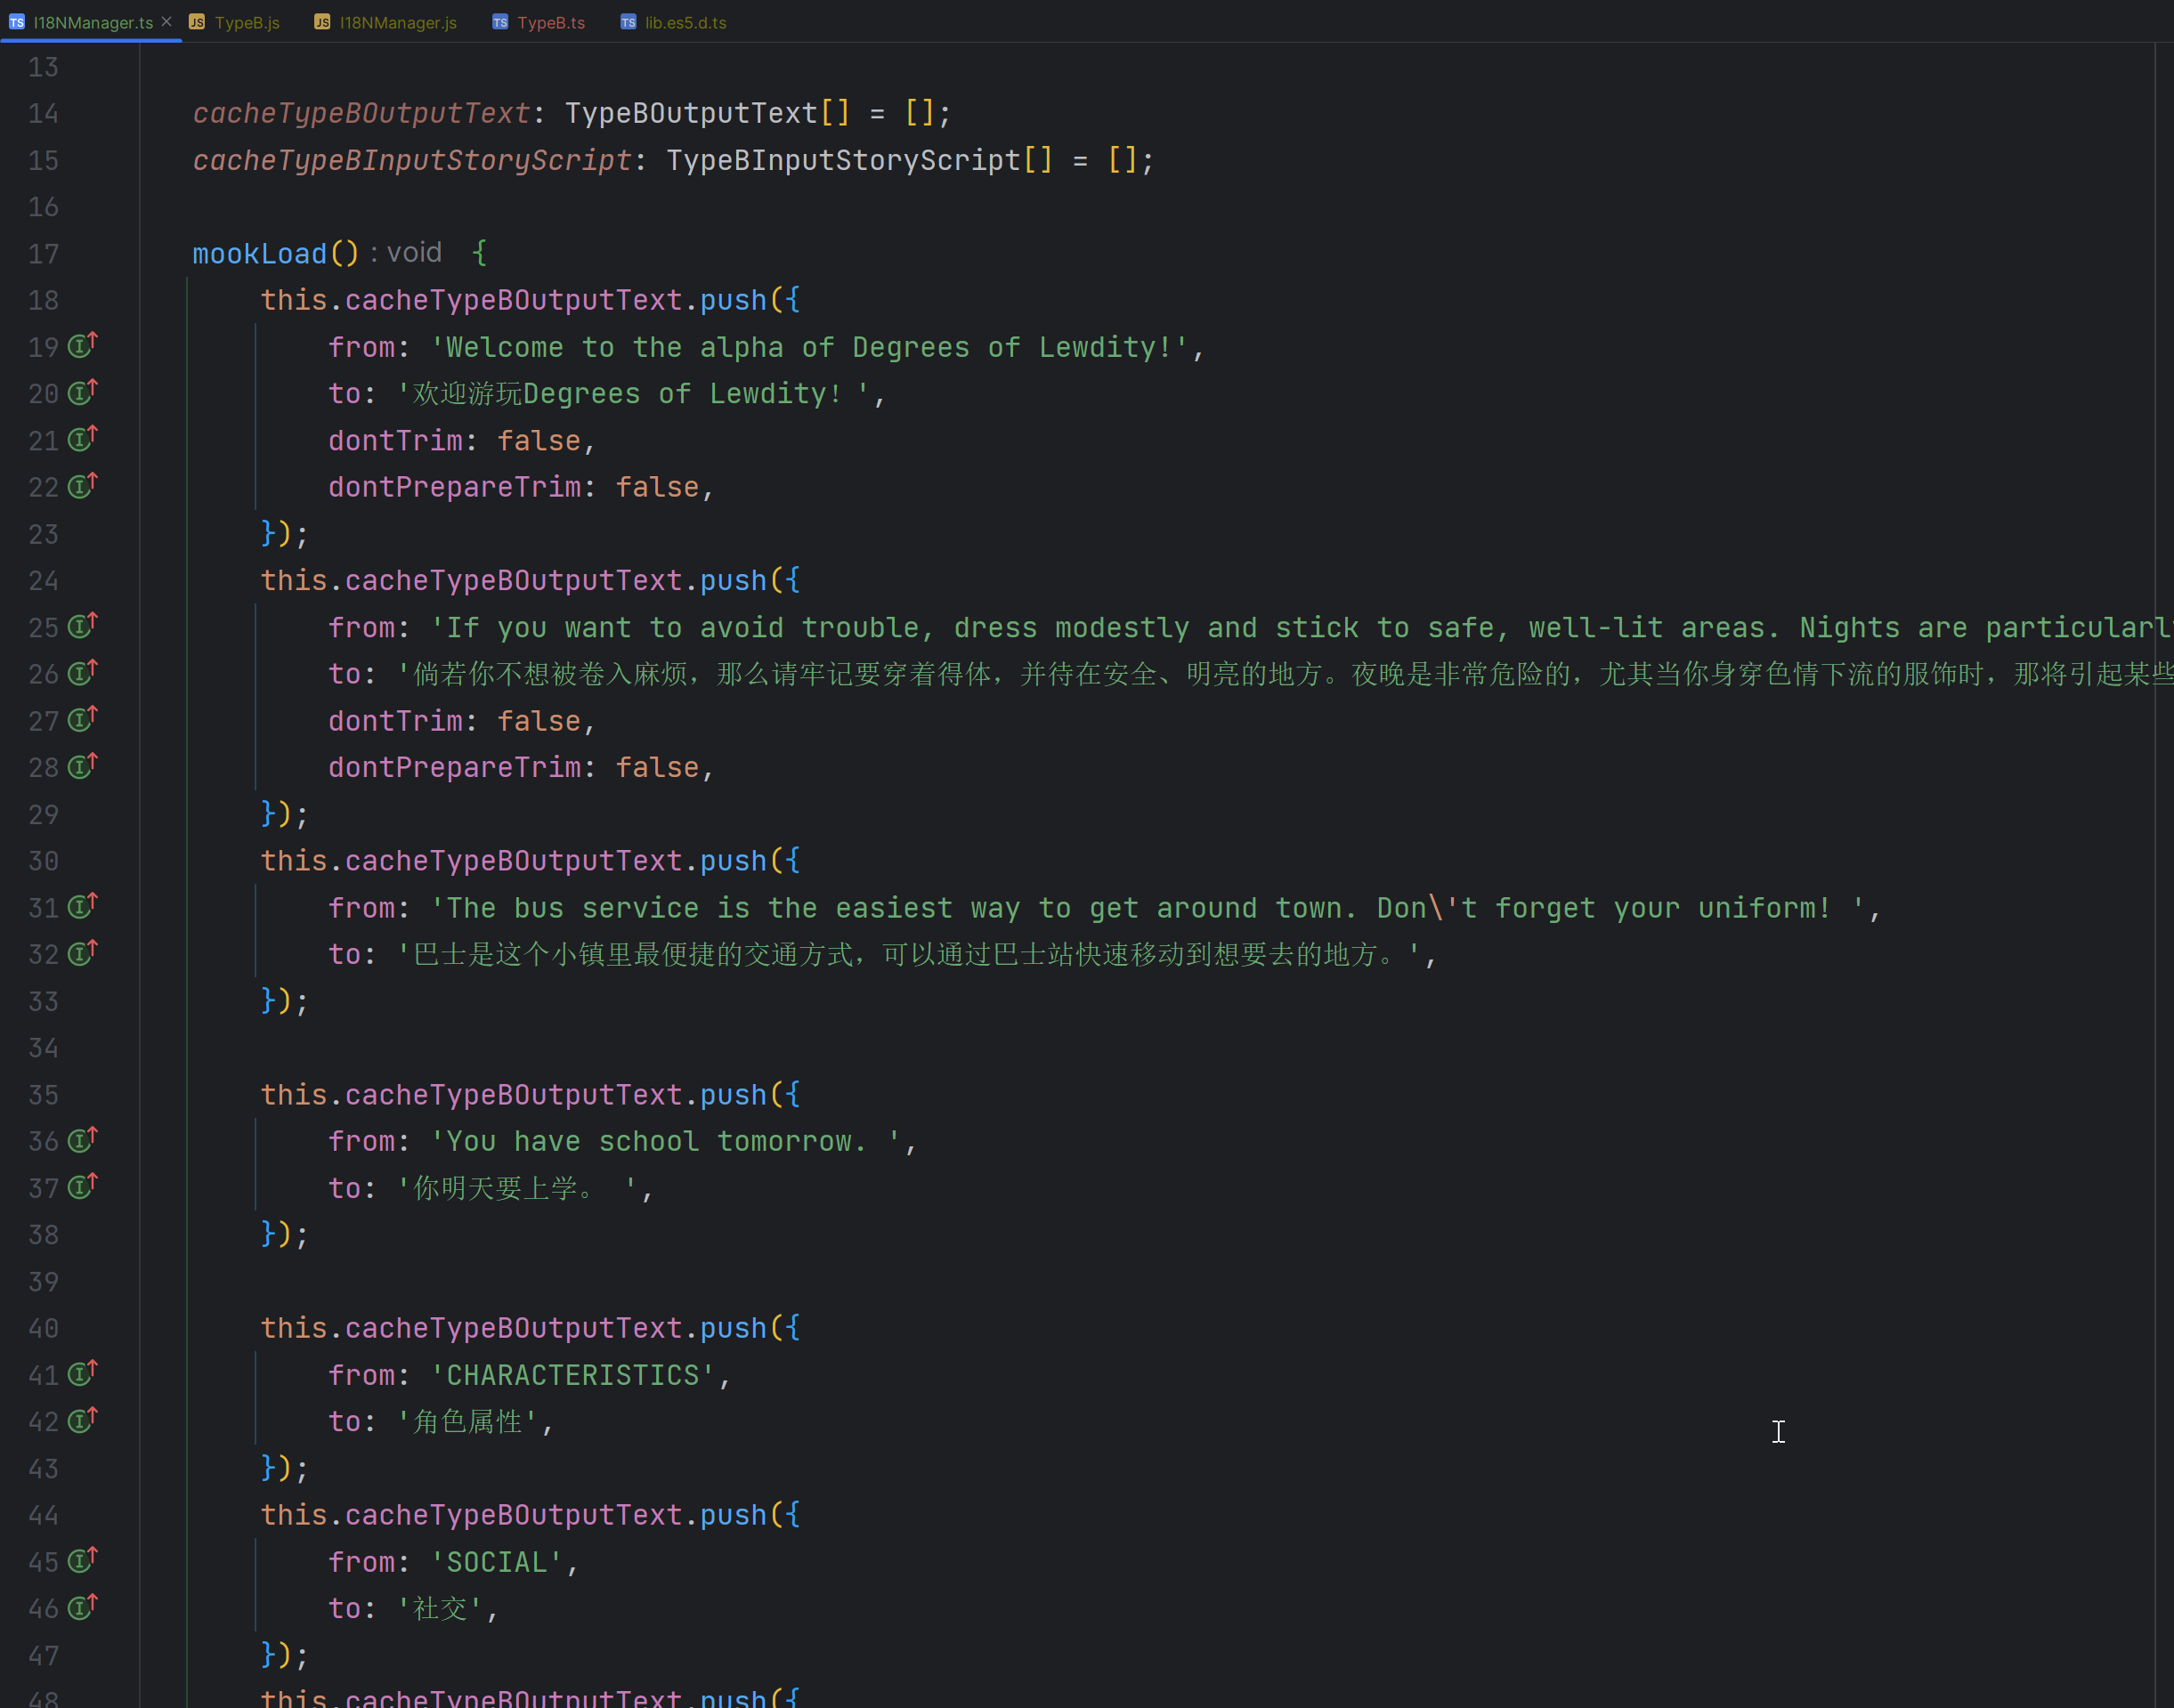Click the TS file icon on I18NManager.ts tab
The width and height of the screenshot is (2174, 1708).
click(x=16, y=21)
